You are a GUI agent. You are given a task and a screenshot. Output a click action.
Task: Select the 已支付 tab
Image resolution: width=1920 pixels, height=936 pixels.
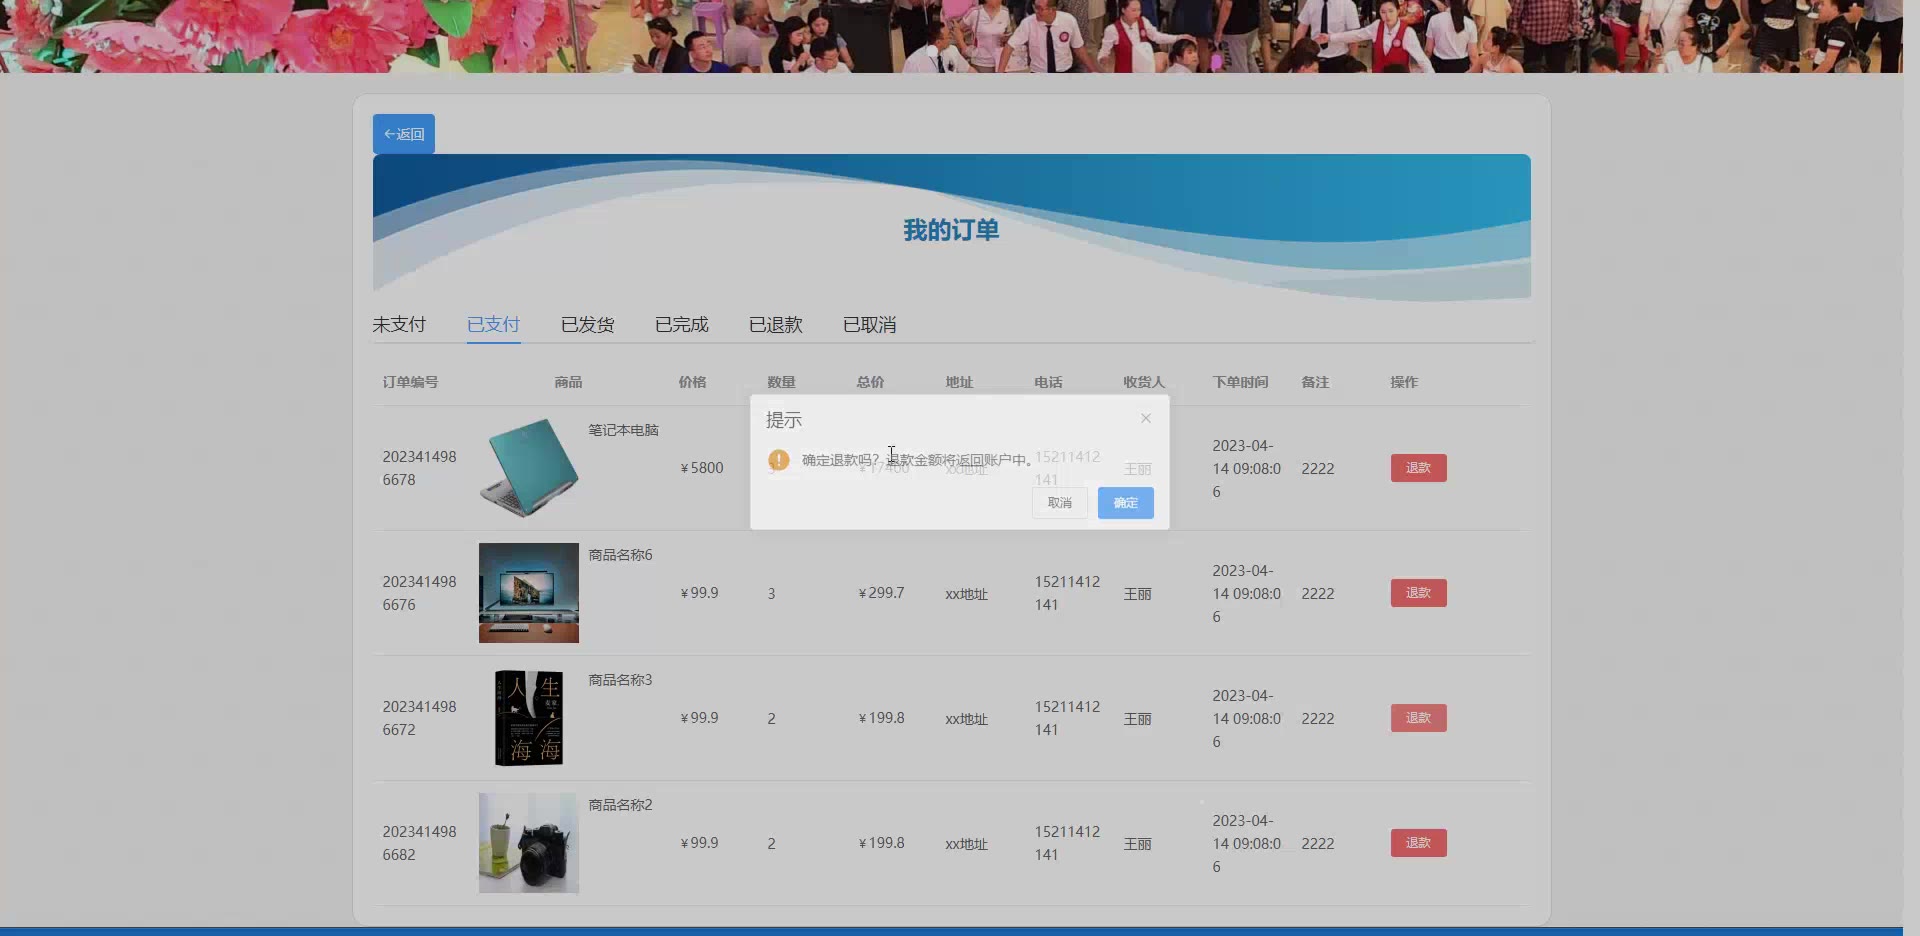coord(493,325)
